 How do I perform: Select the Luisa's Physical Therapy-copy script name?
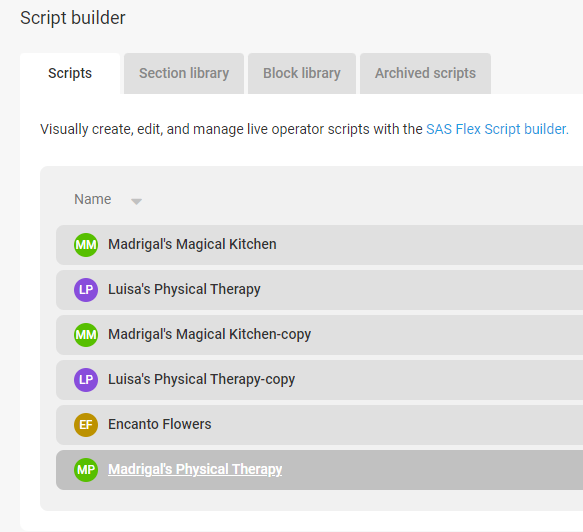[x=201, y=379]
